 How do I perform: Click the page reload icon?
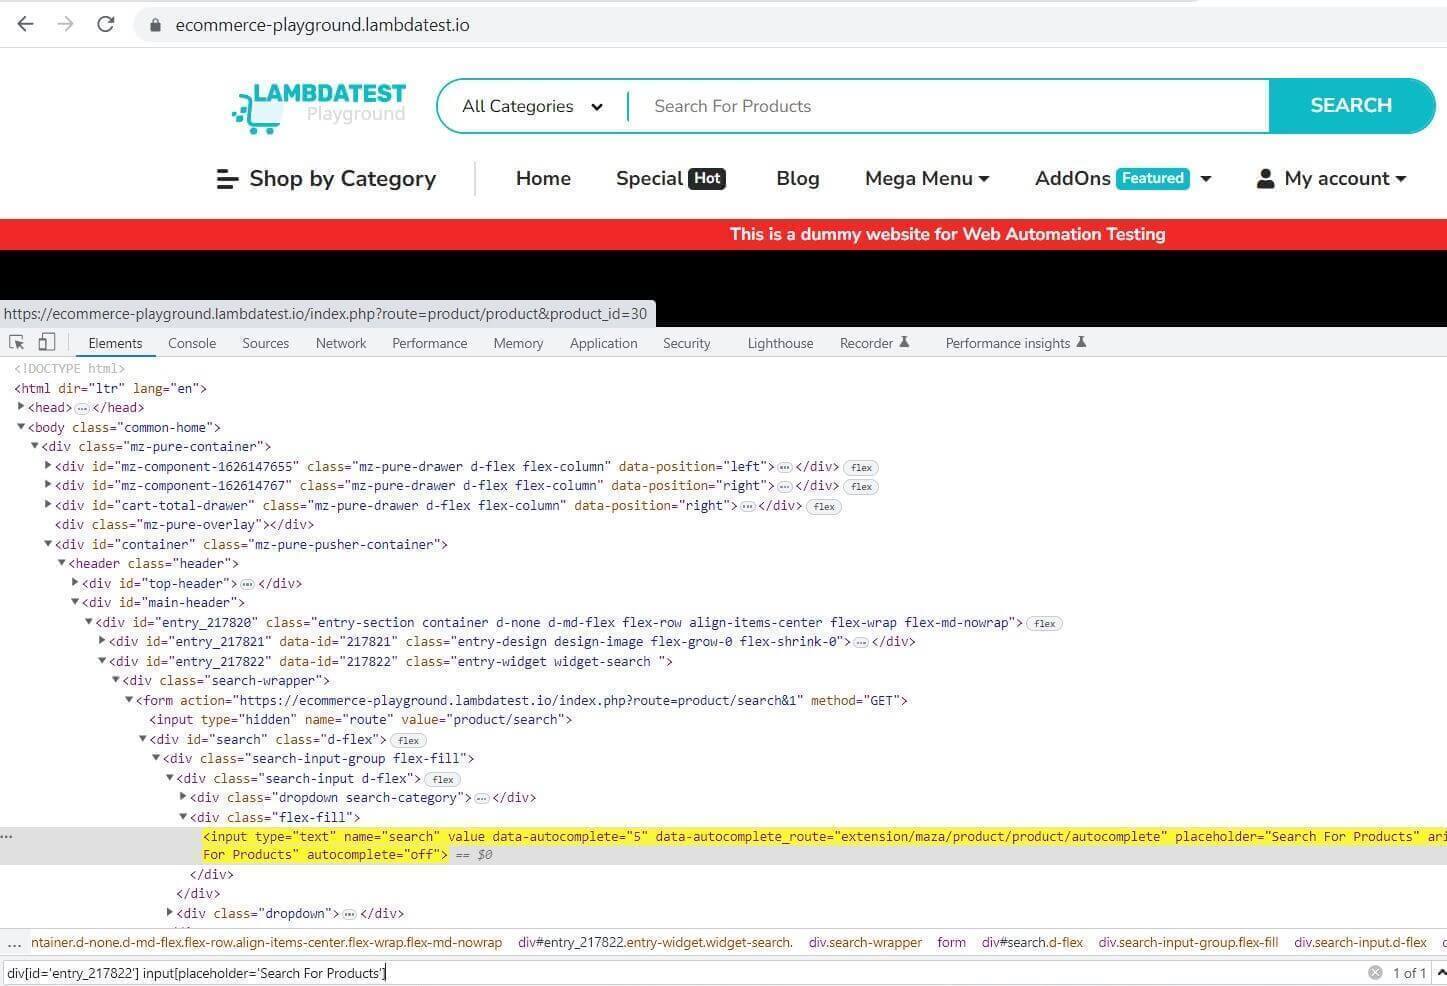click(105, 24)
